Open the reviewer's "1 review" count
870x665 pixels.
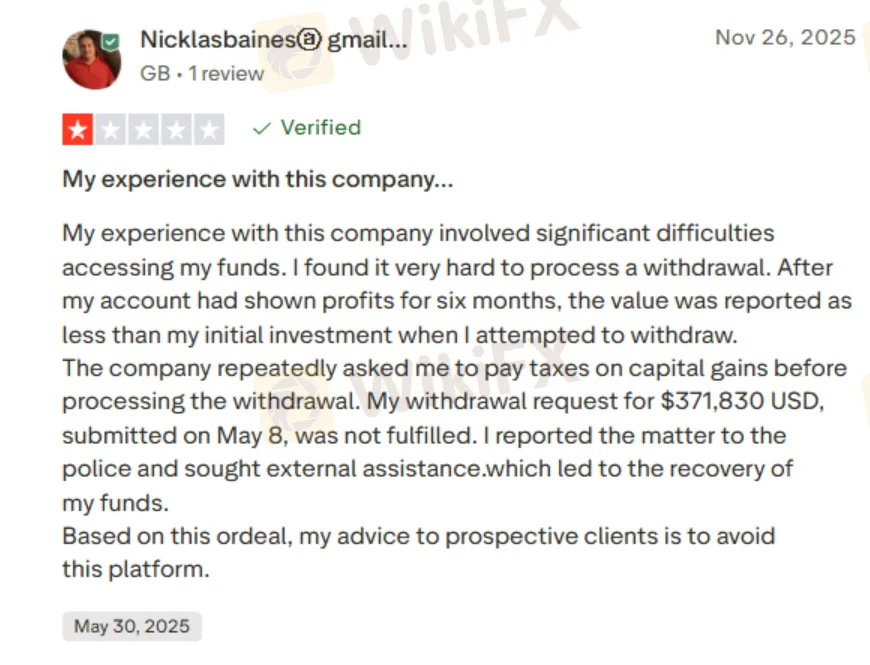click(226, 74)
